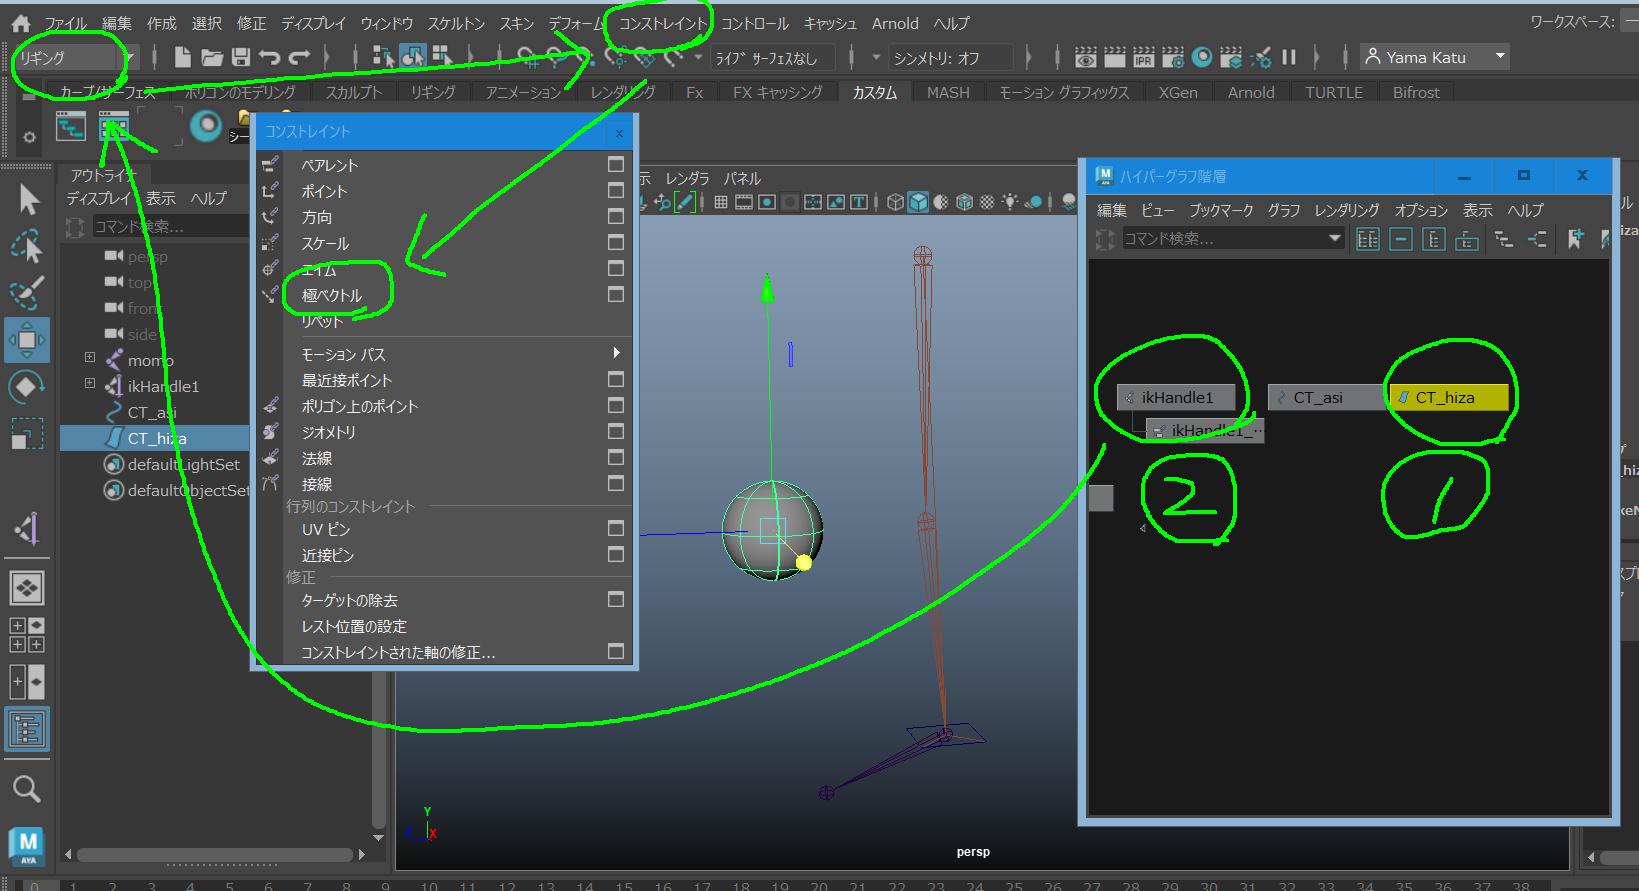
Task: Open Hypergraph command search dropdown arrow
Action: (x=1334, y=238)
